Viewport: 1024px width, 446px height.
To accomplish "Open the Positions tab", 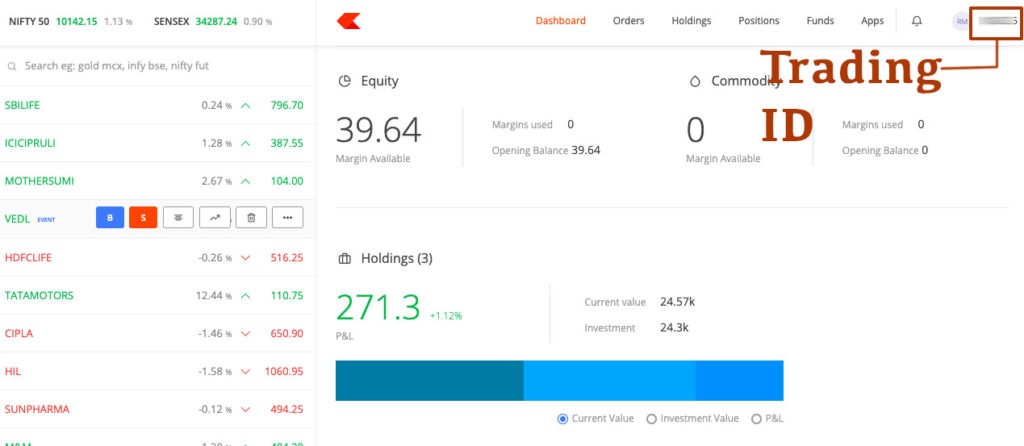I will (758, 21).
